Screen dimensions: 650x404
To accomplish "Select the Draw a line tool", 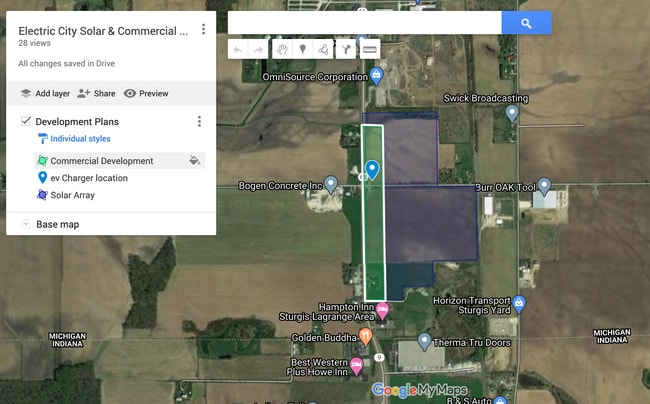I will [x=324, y=49].
